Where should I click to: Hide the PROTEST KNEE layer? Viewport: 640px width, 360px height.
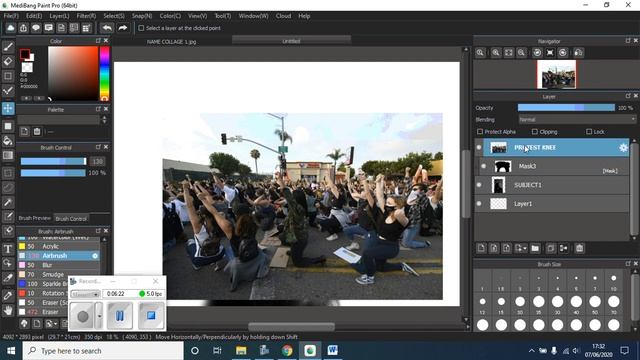click(x=479, y=147)
